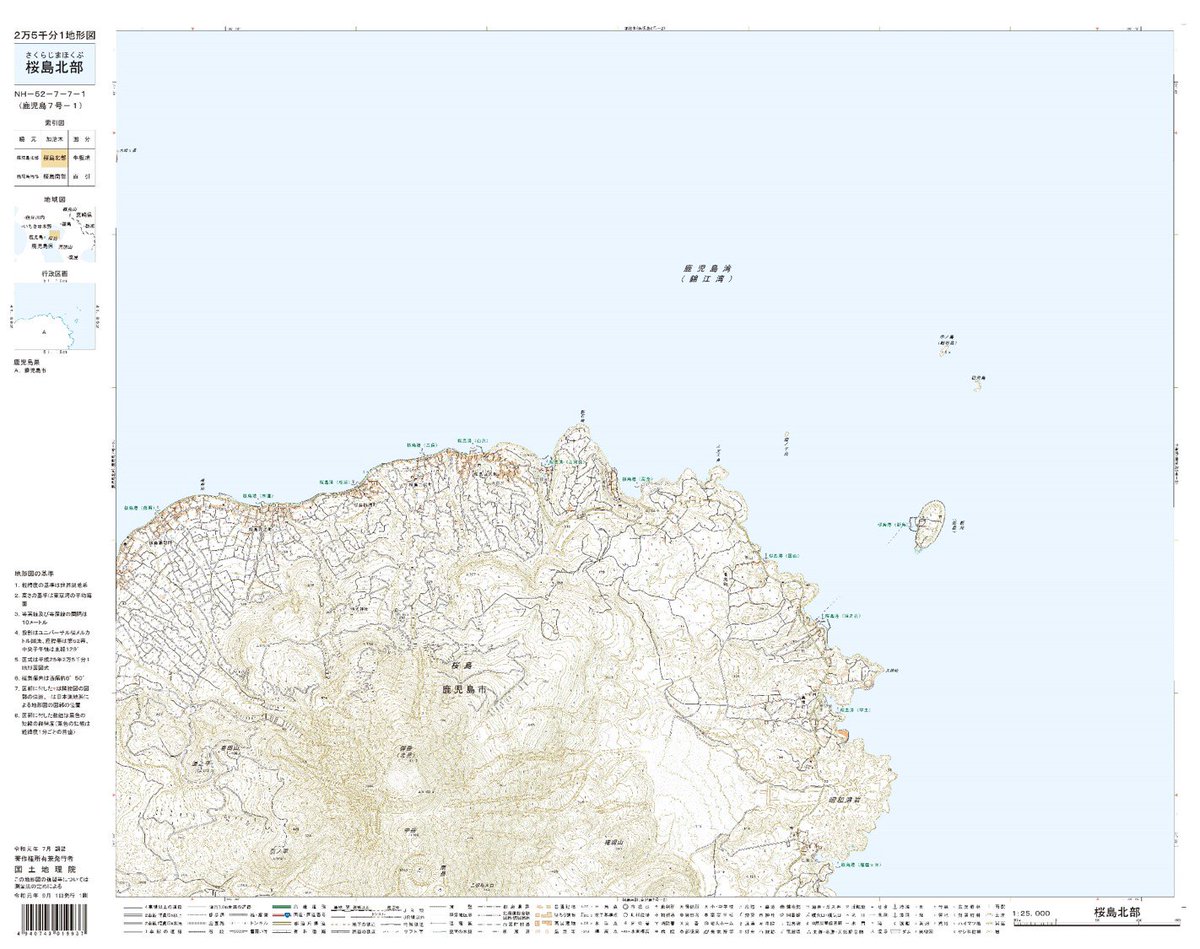The height and width of the screenshot is (949, 1200).
Task: Click the 百引 cell in the index grid
Action: click(x=82, y=176)
